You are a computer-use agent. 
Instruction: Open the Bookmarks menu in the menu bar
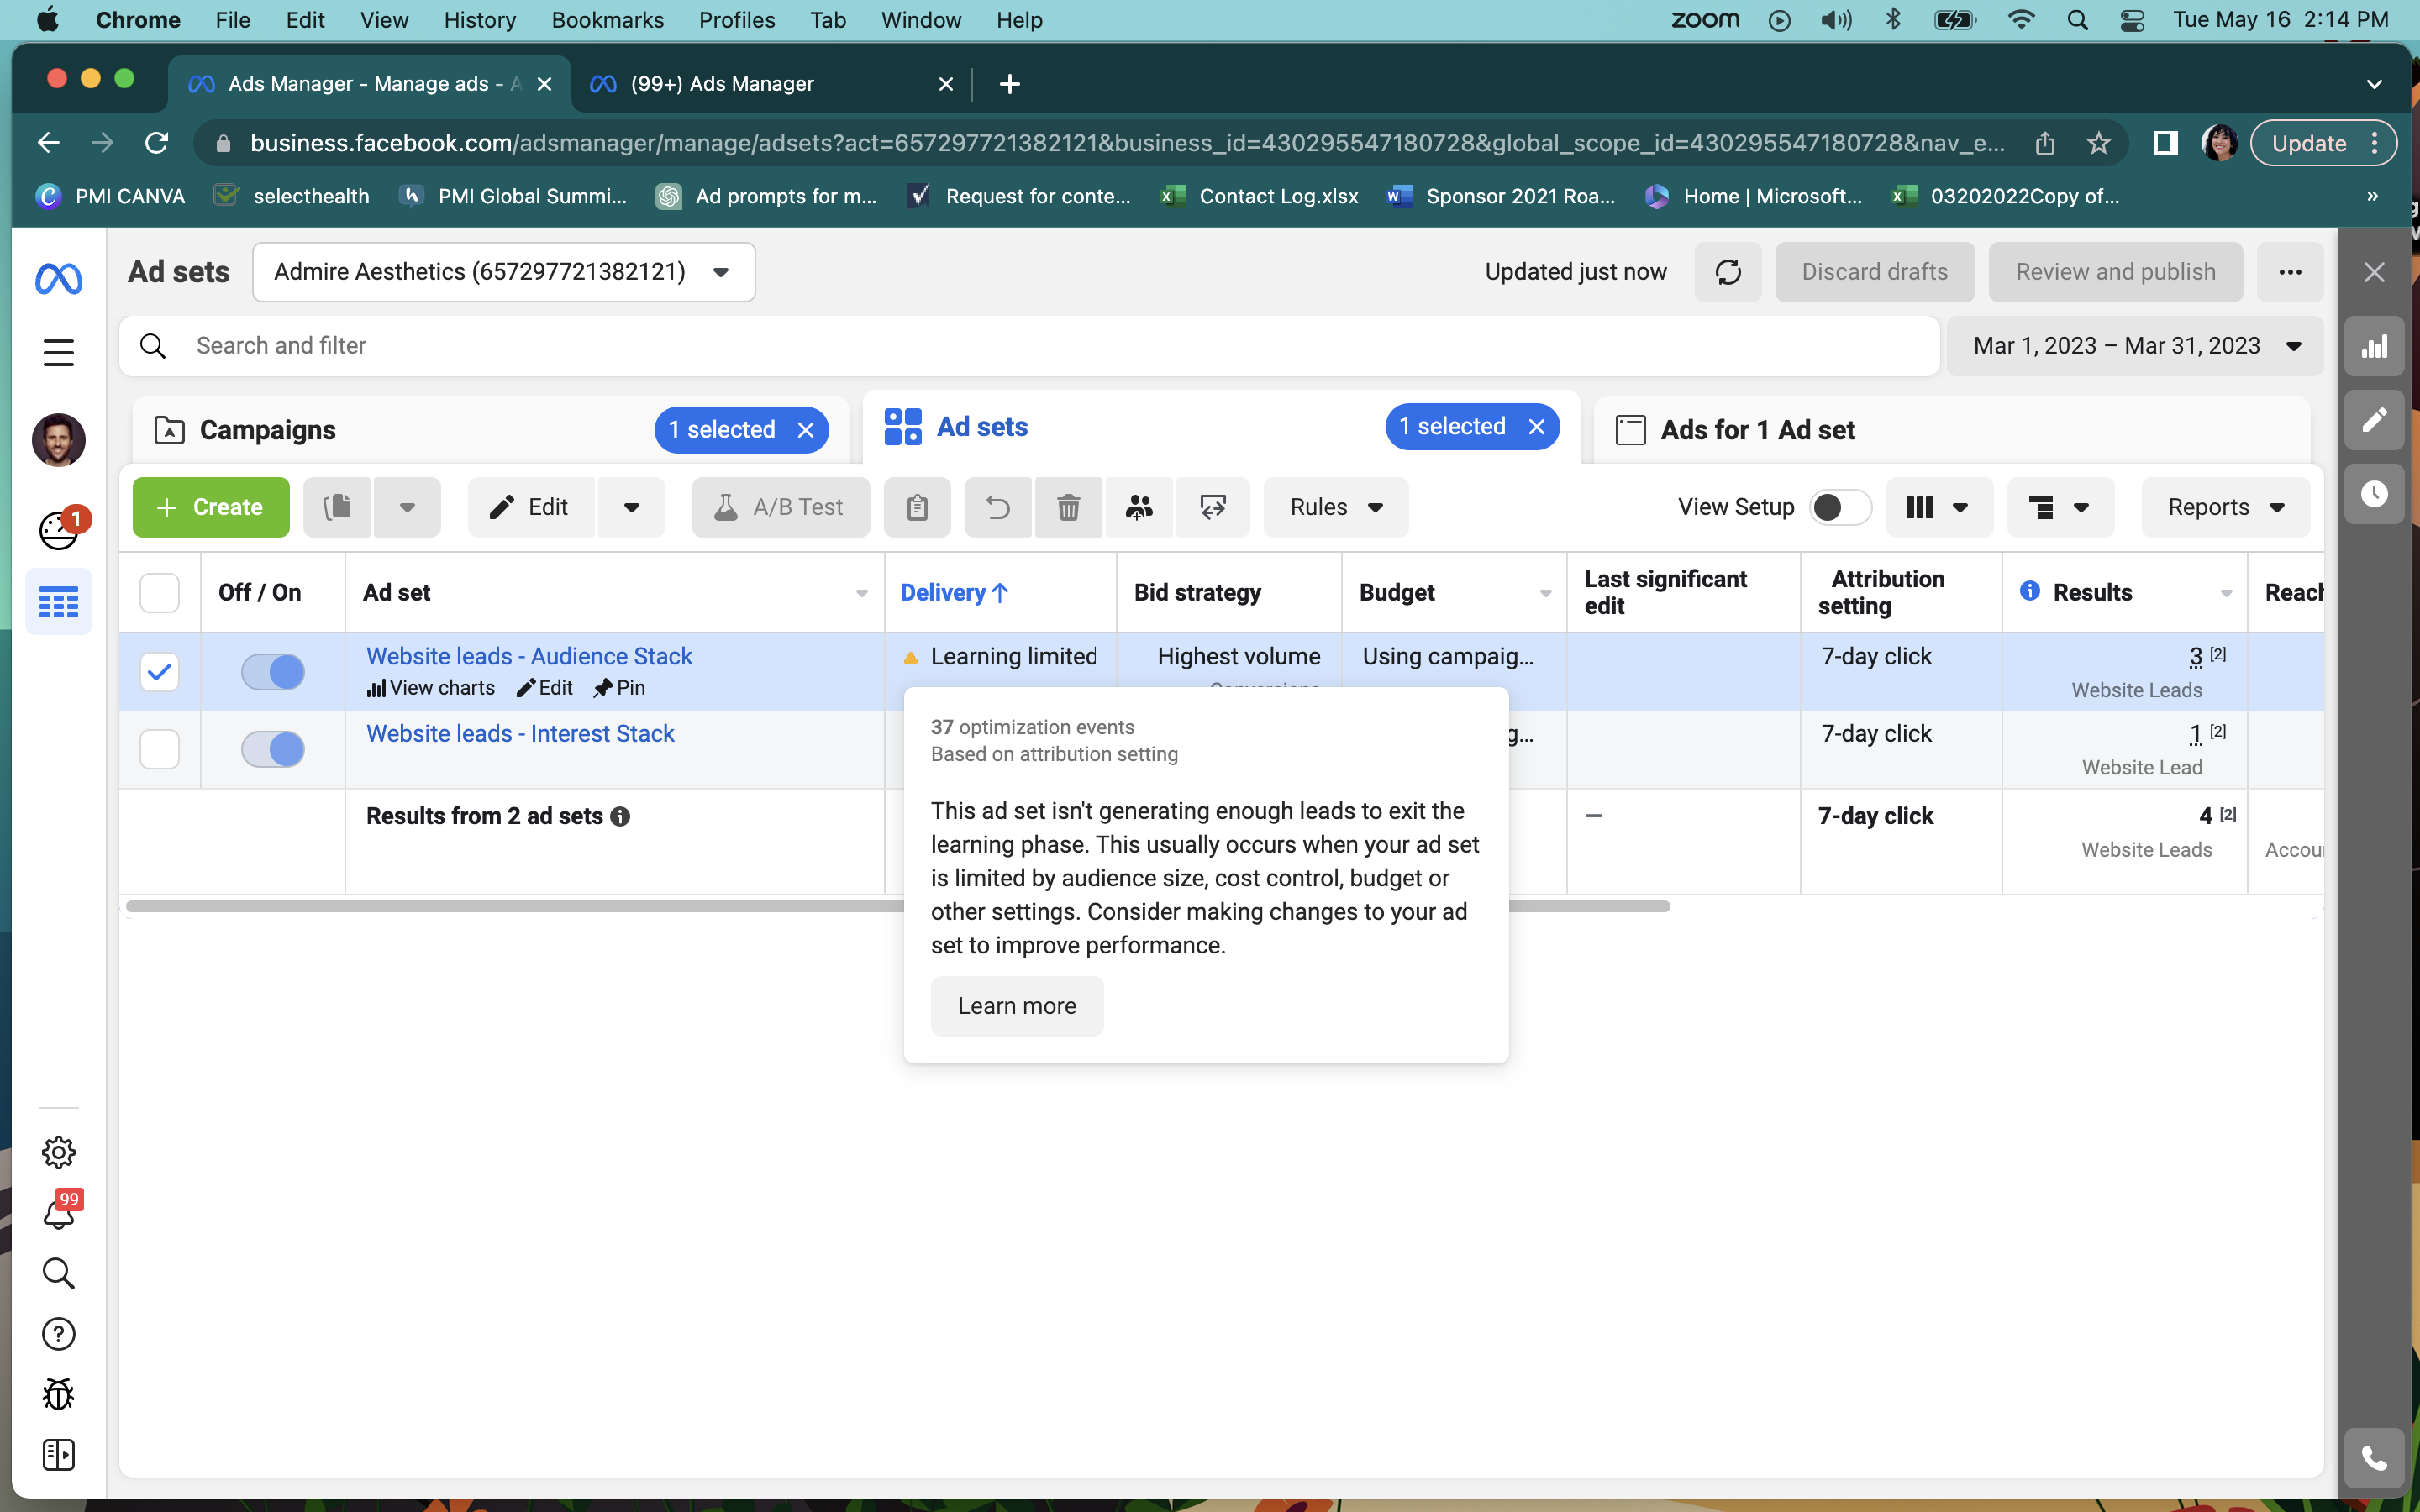point(607,20)
